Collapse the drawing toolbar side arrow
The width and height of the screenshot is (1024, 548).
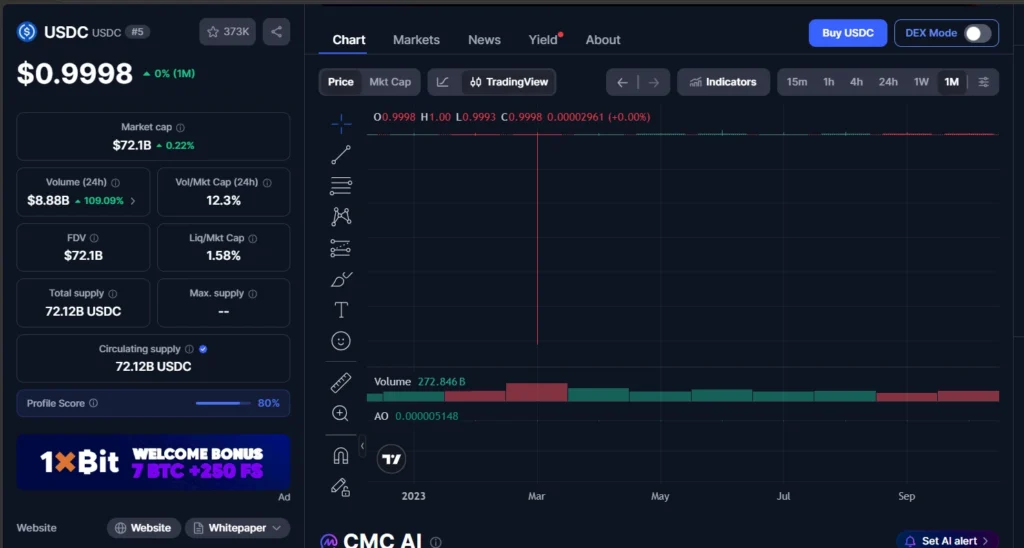pos(362,446)
